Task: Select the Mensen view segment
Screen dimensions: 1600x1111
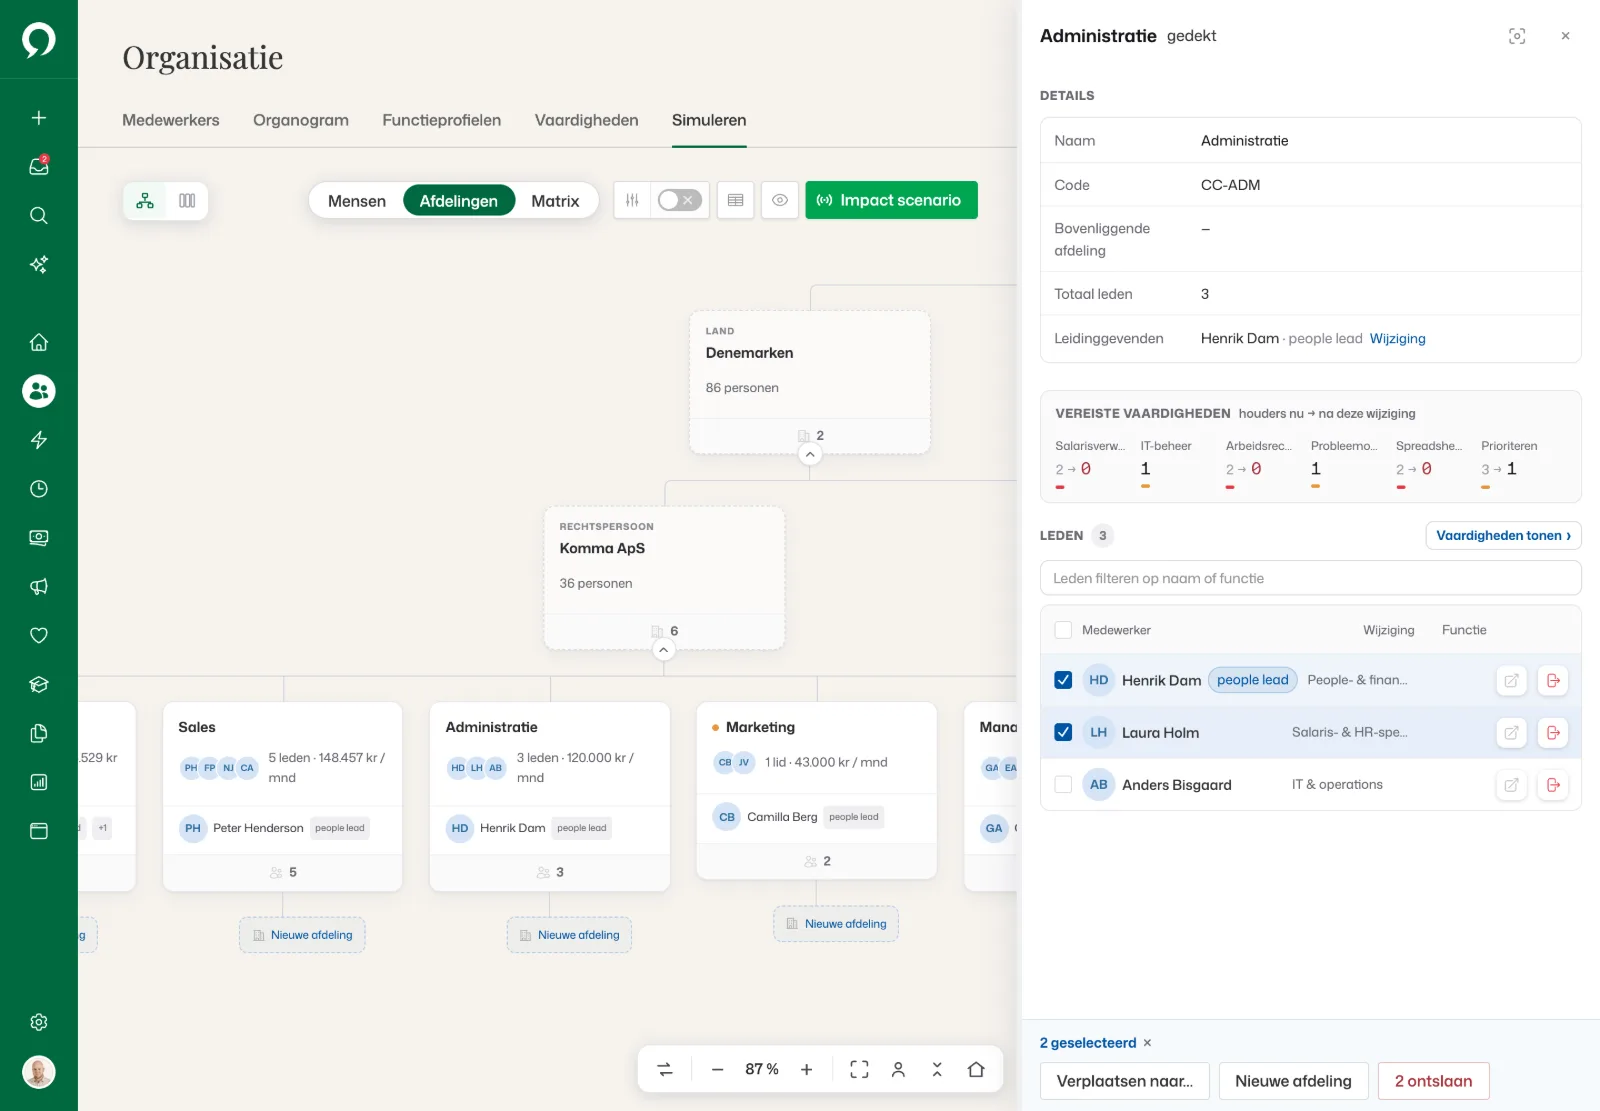Action: pos(356,201)
